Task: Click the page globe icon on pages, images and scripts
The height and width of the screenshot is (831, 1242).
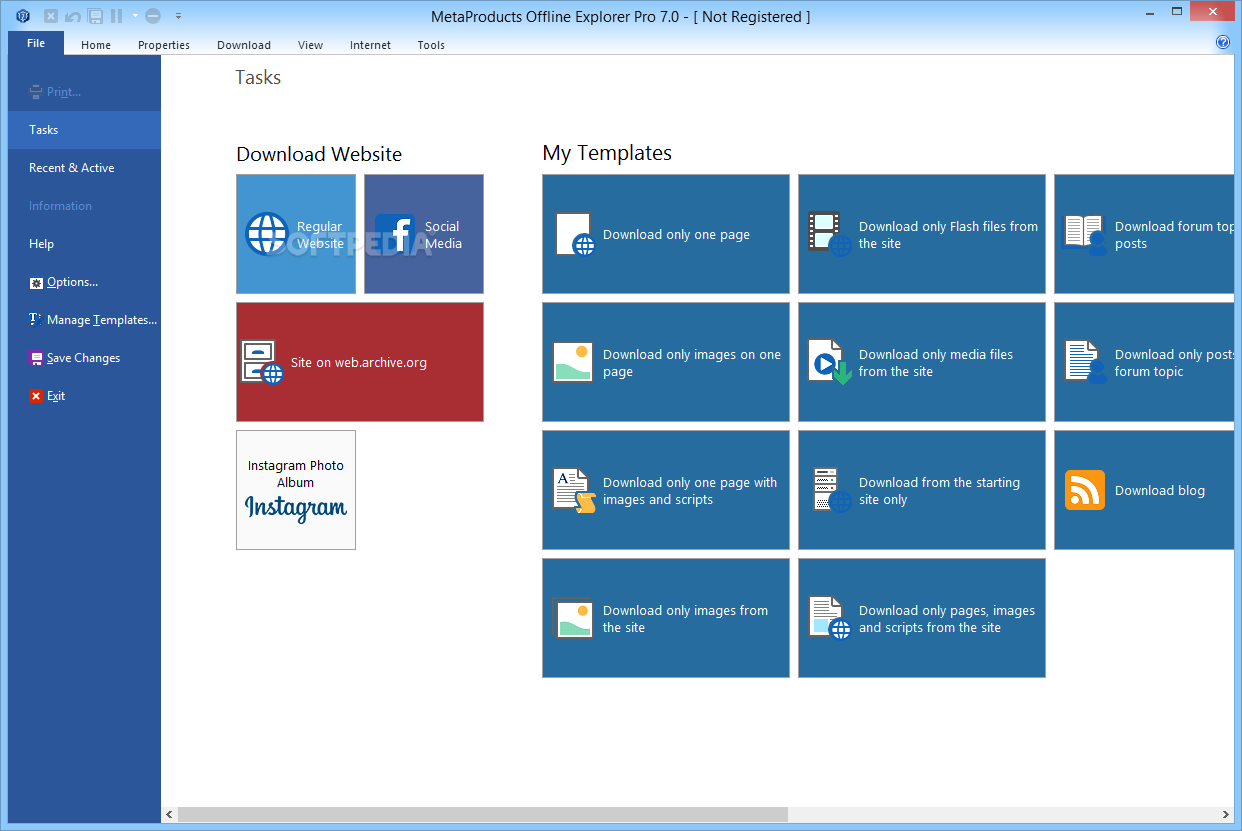Action: [x=831, y=618]
